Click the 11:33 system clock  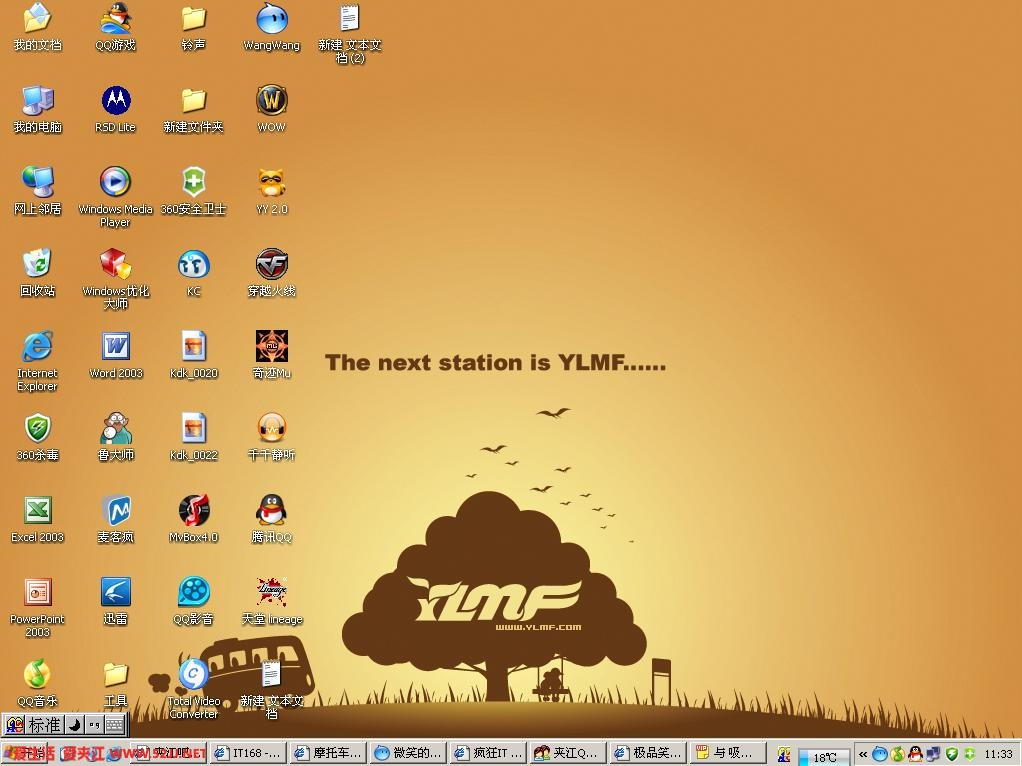tap(999, 754)
